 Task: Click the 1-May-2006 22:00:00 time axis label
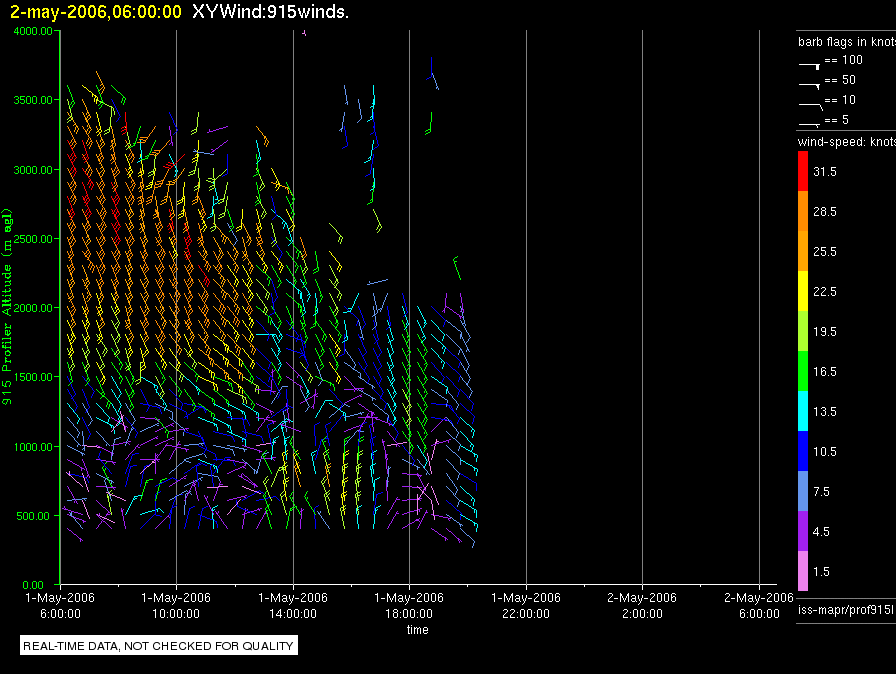pos(526,604)
